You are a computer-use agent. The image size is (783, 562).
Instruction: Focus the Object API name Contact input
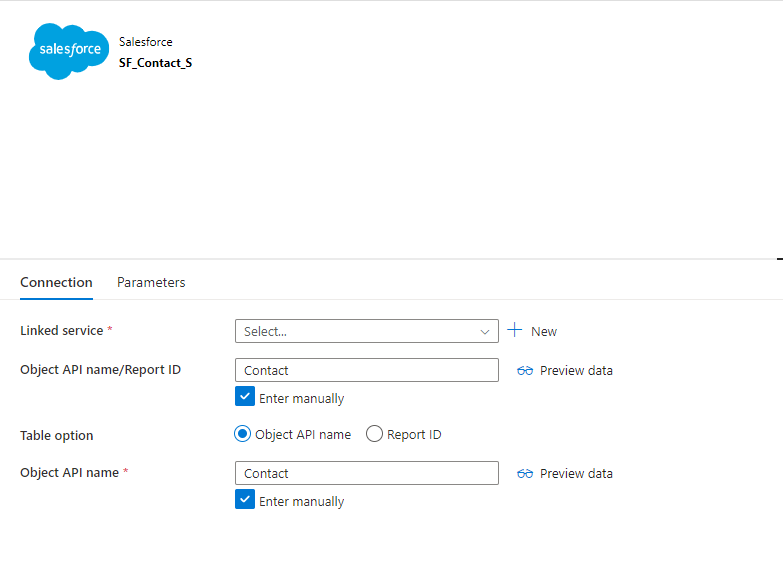click(367, 473)
